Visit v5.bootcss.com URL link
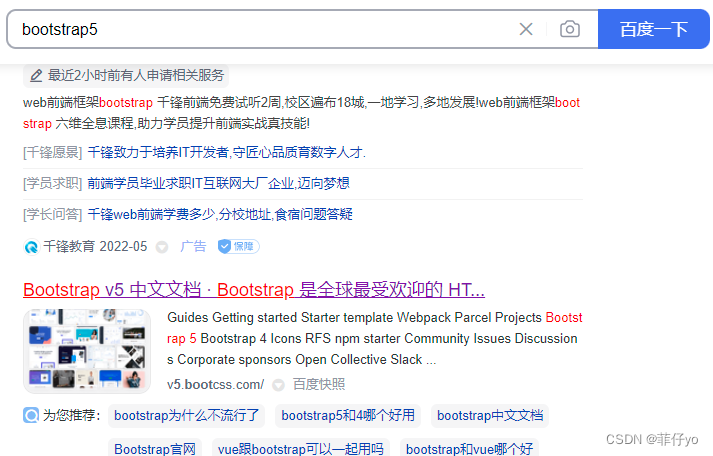713x456 pixels. 215,385
